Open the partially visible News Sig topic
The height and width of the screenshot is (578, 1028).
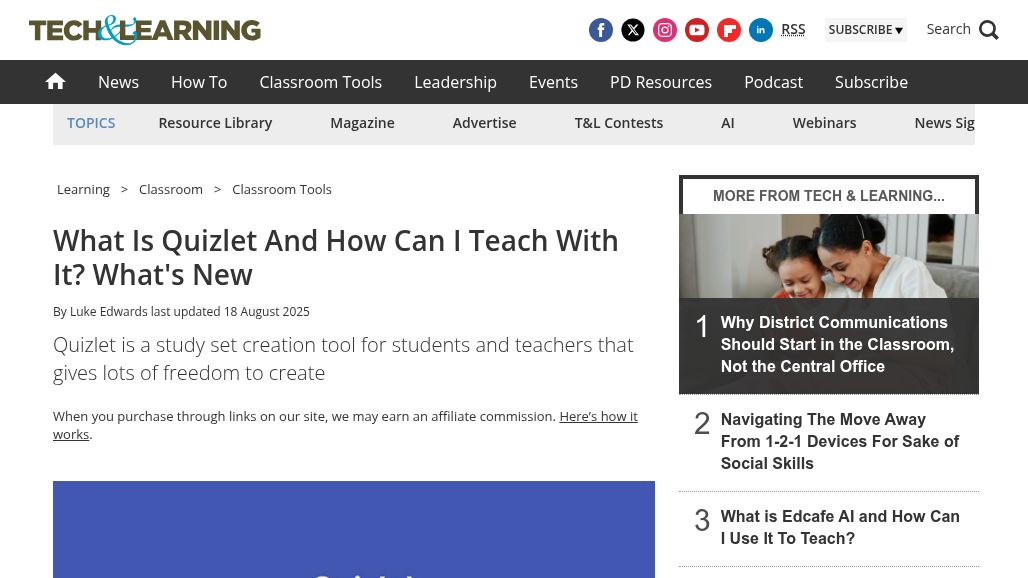coord(944,123)
